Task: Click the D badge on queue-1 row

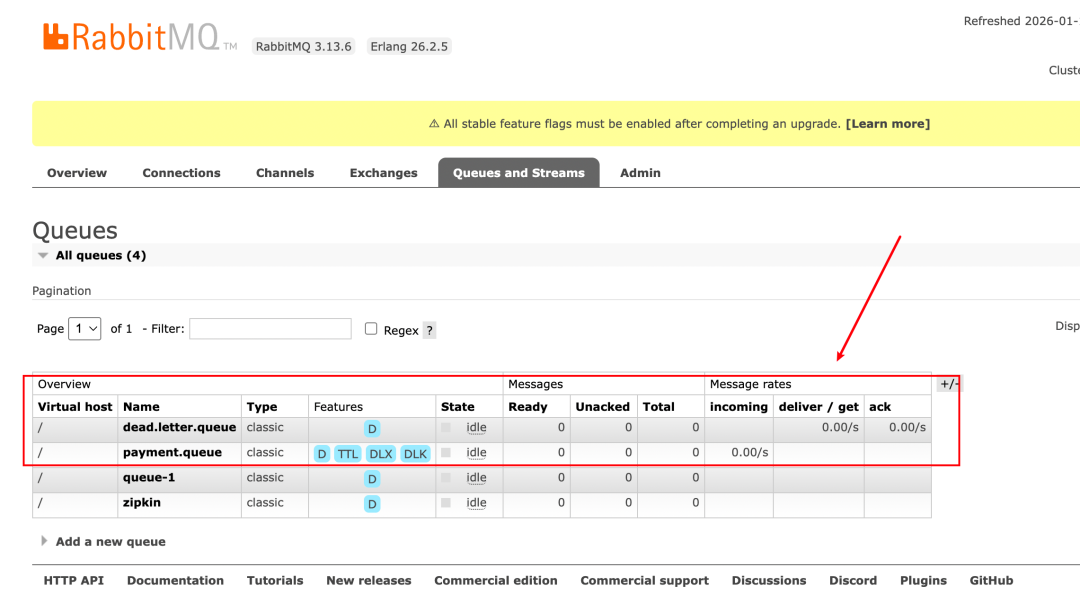Action: tap(372, 479)
